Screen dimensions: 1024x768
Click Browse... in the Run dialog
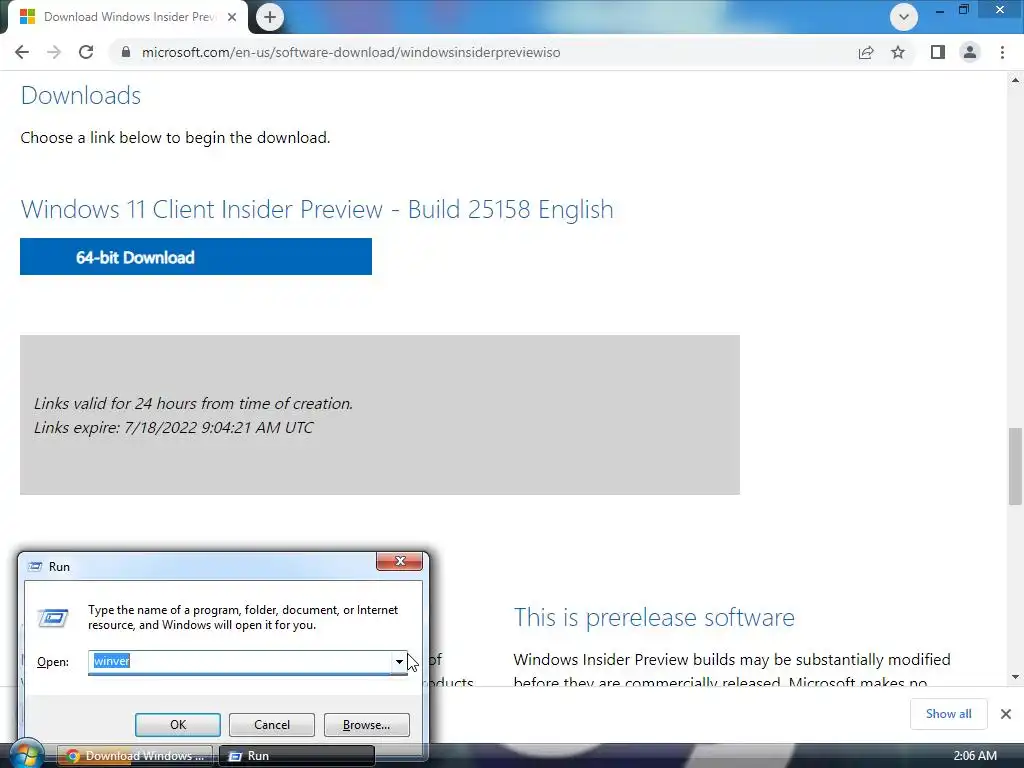point(366,725)
